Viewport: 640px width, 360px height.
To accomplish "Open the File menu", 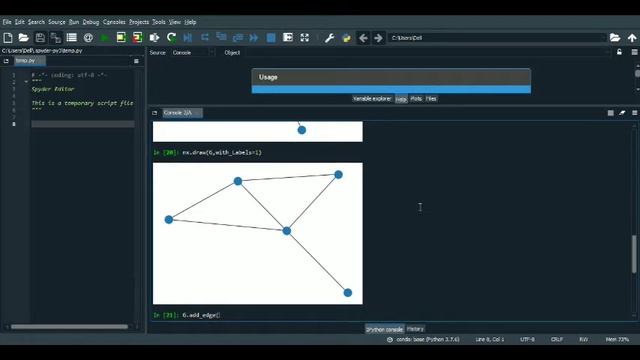I will 7,22.
